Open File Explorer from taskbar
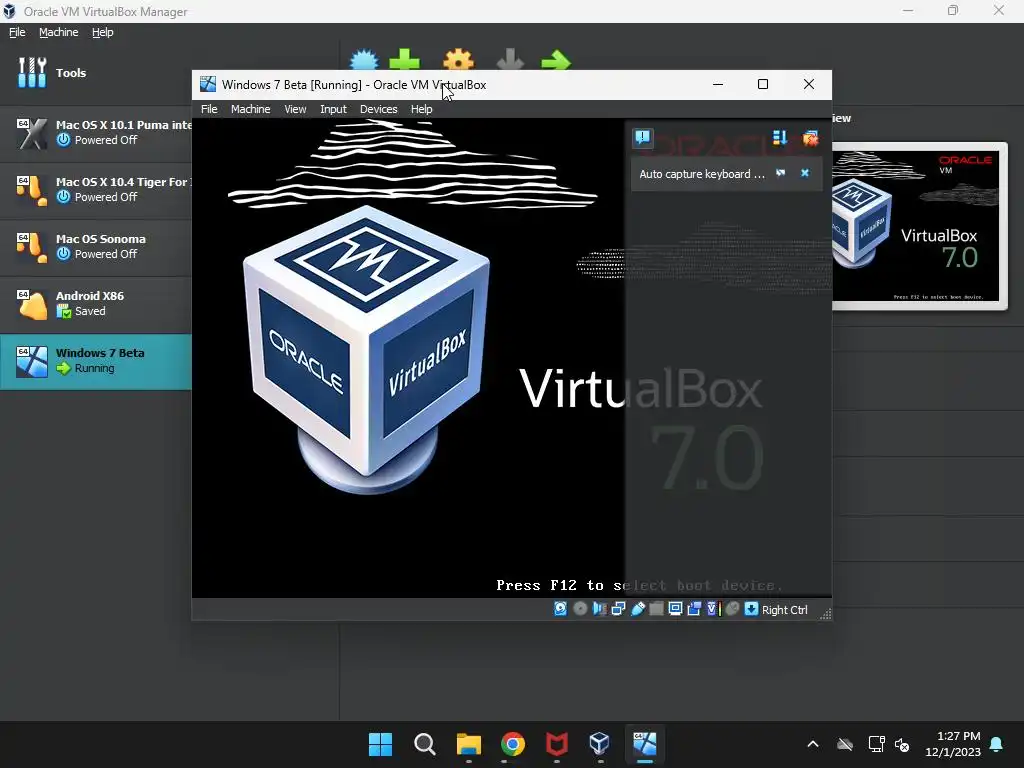 tap(468, 744)
